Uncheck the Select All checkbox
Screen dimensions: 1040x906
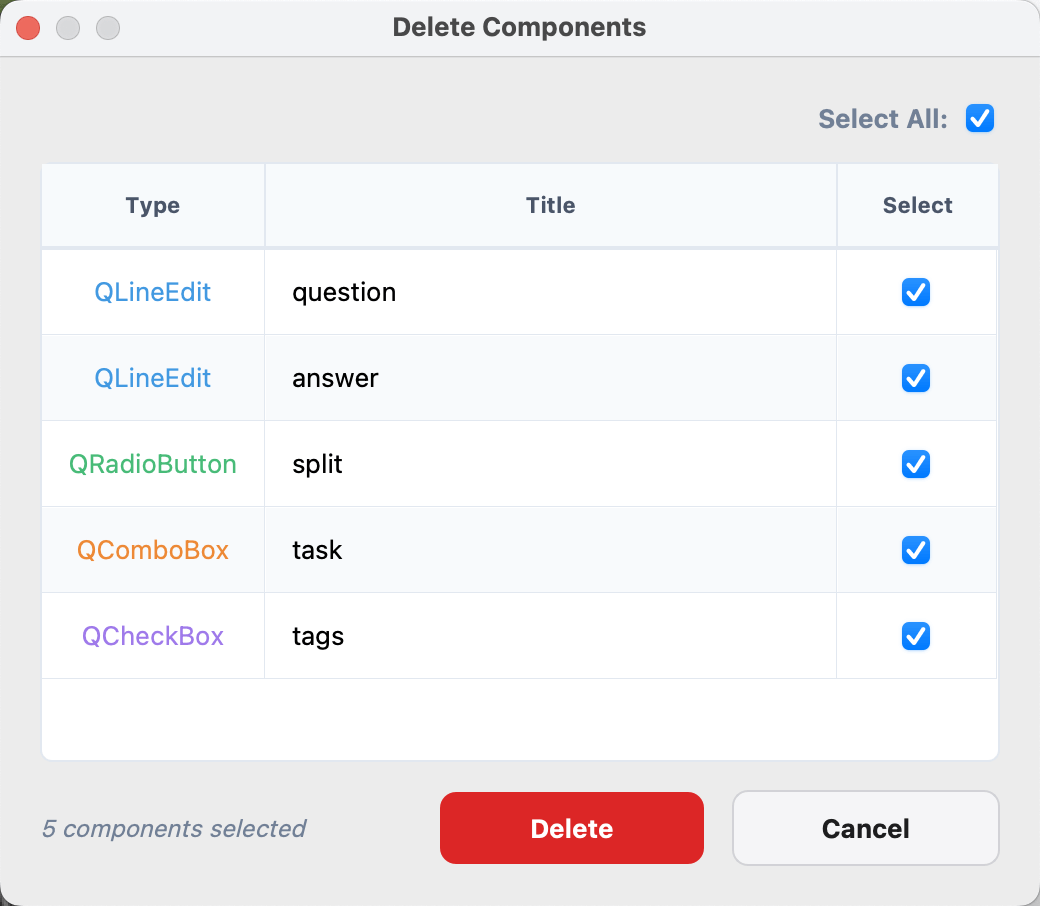point(980,119)
